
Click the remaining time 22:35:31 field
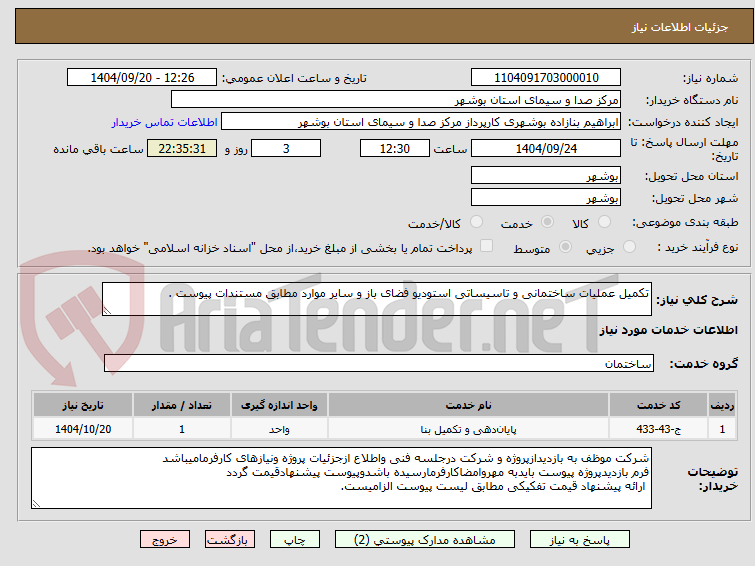click(182, 148)
